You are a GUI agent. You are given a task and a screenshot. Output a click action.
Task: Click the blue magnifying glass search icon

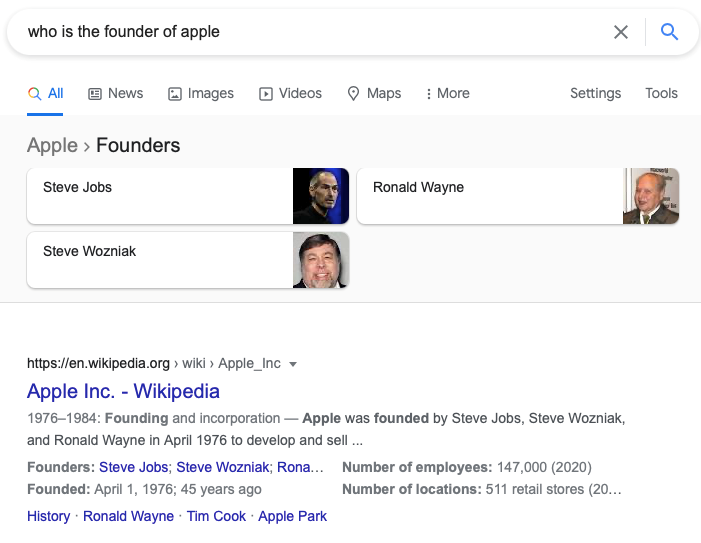pyautogui.click(x=669, y=32)
